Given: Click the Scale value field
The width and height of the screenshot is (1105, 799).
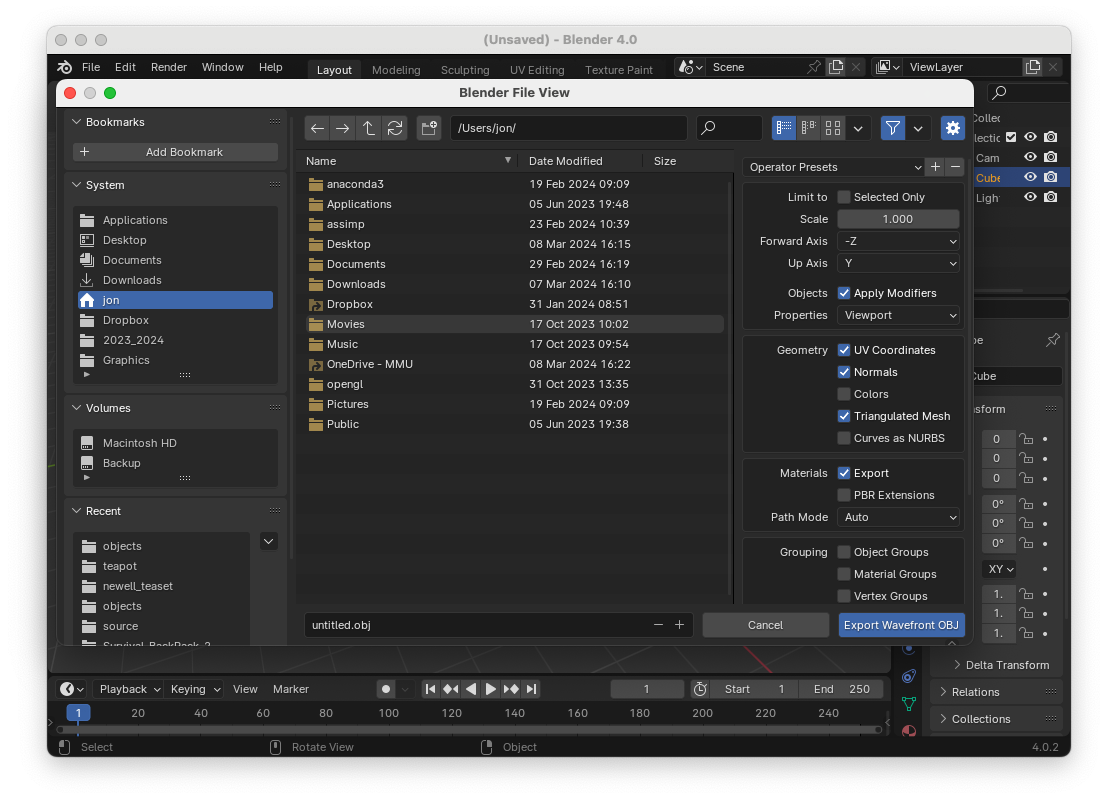Looking at the screenshot, I should pos(898,219).
